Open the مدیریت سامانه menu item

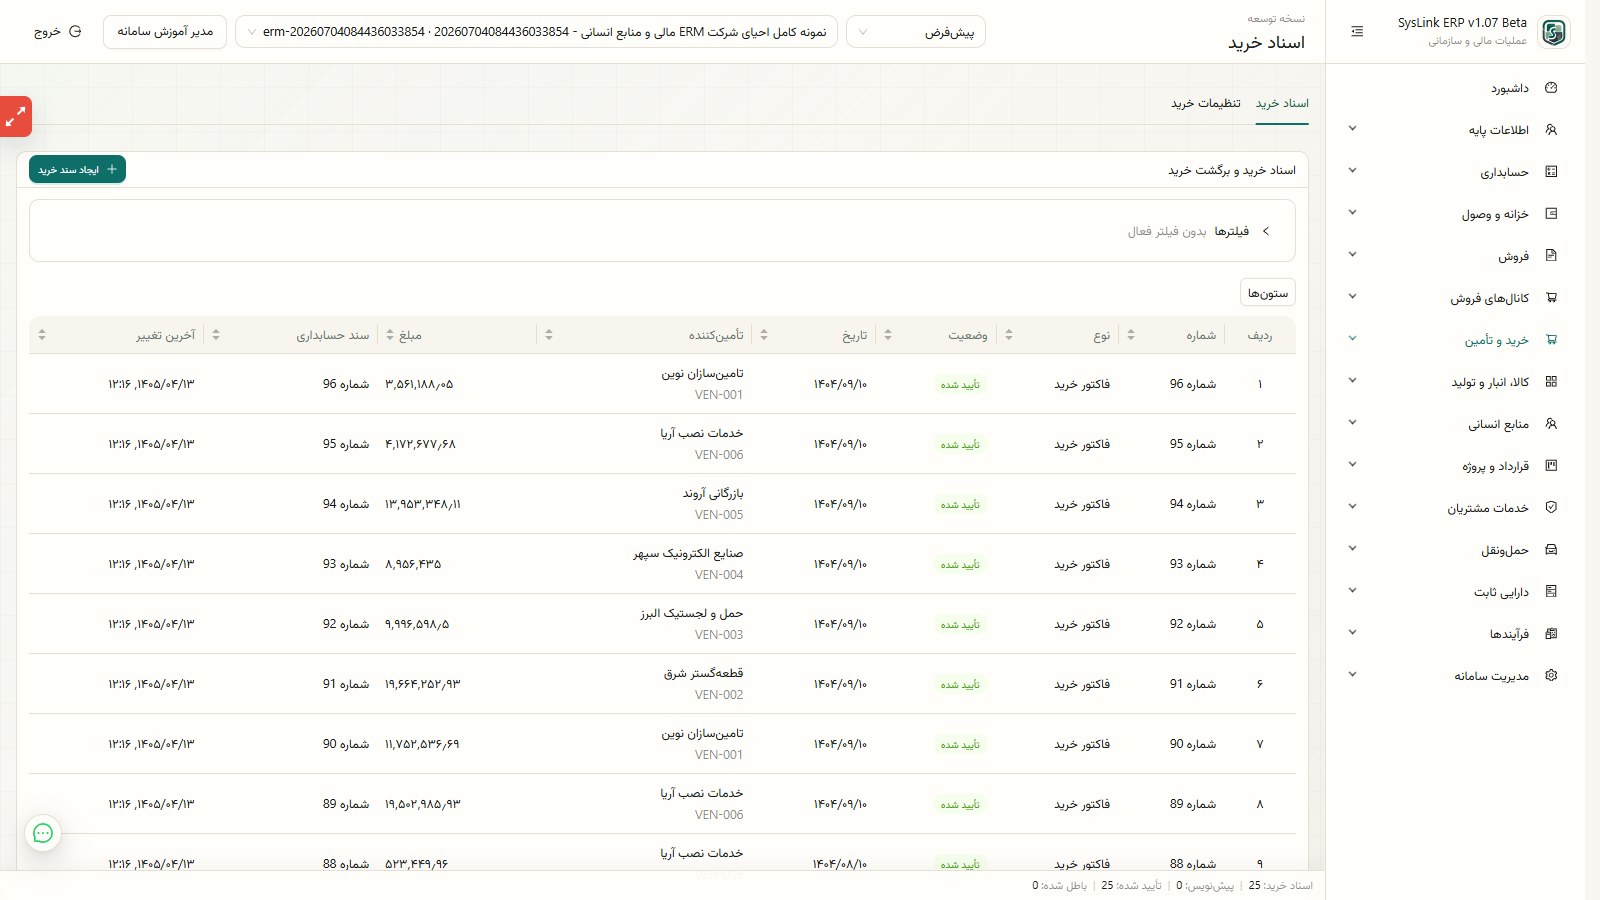[1455, 676]
